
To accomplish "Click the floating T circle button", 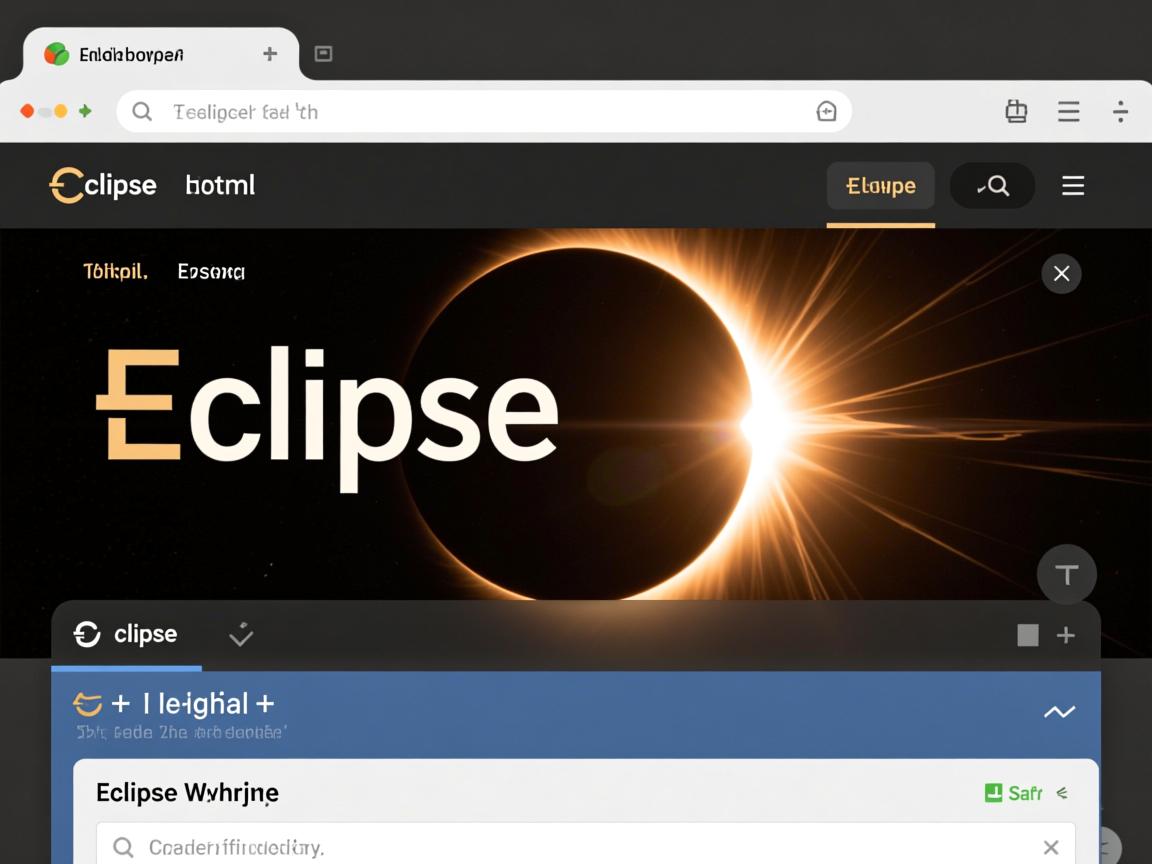I will coord(1067,574).
